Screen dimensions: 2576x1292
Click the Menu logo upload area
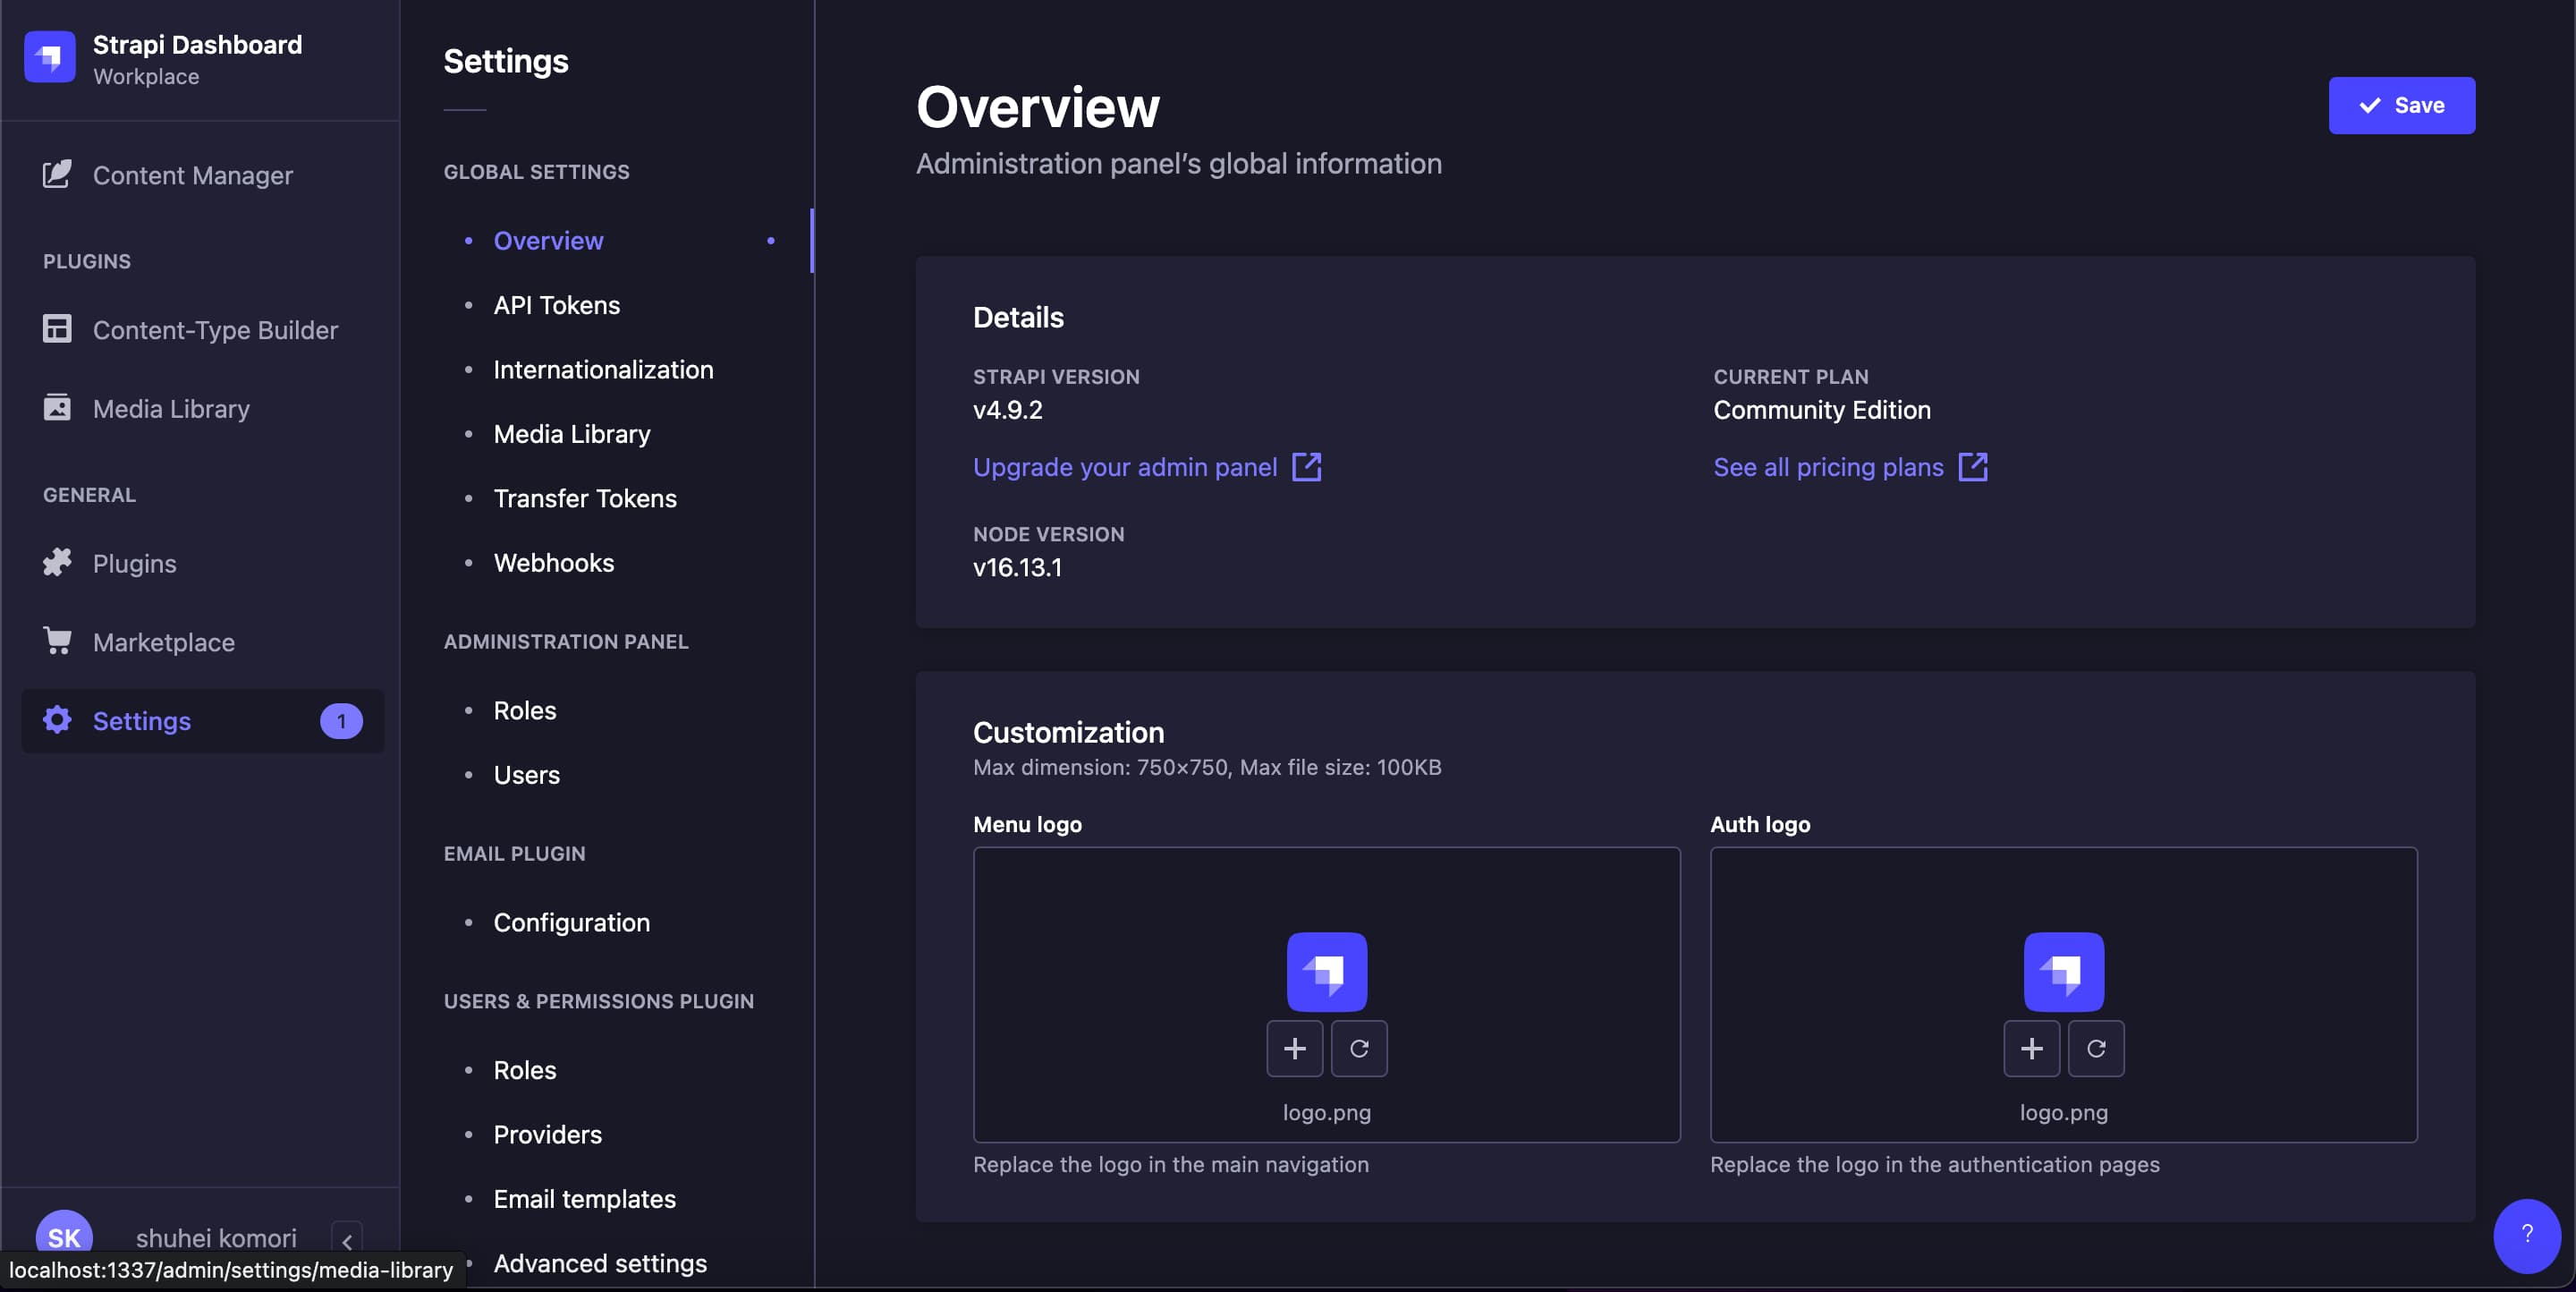pos(1326,994)
